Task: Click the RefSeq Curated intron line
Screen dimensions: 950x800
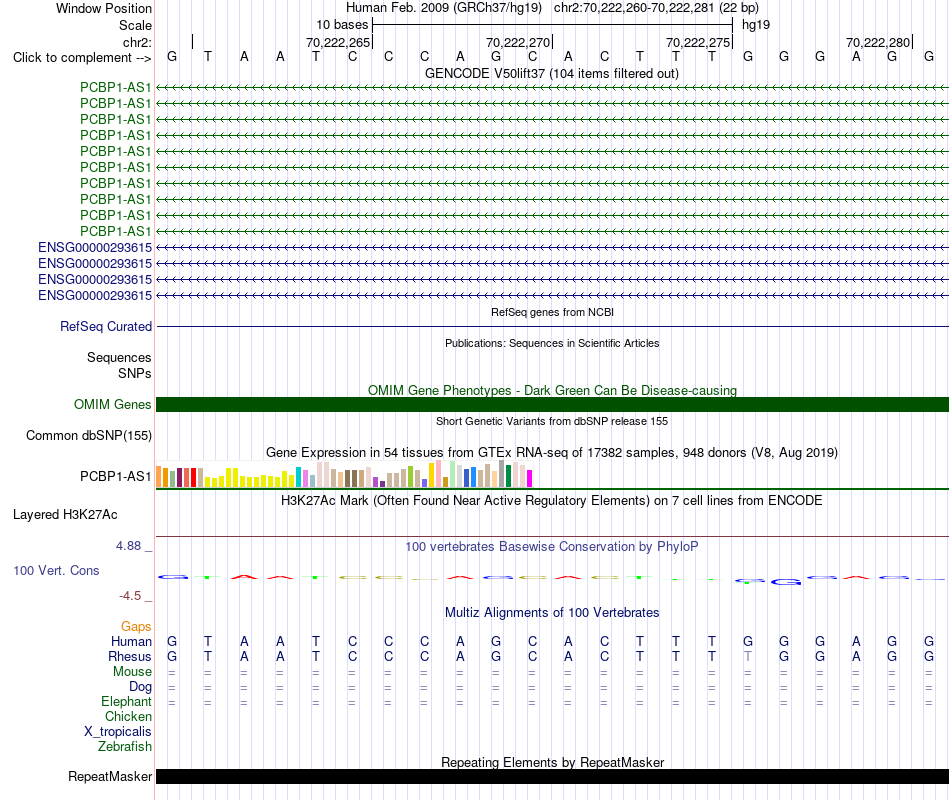Action: pos(552,327)
